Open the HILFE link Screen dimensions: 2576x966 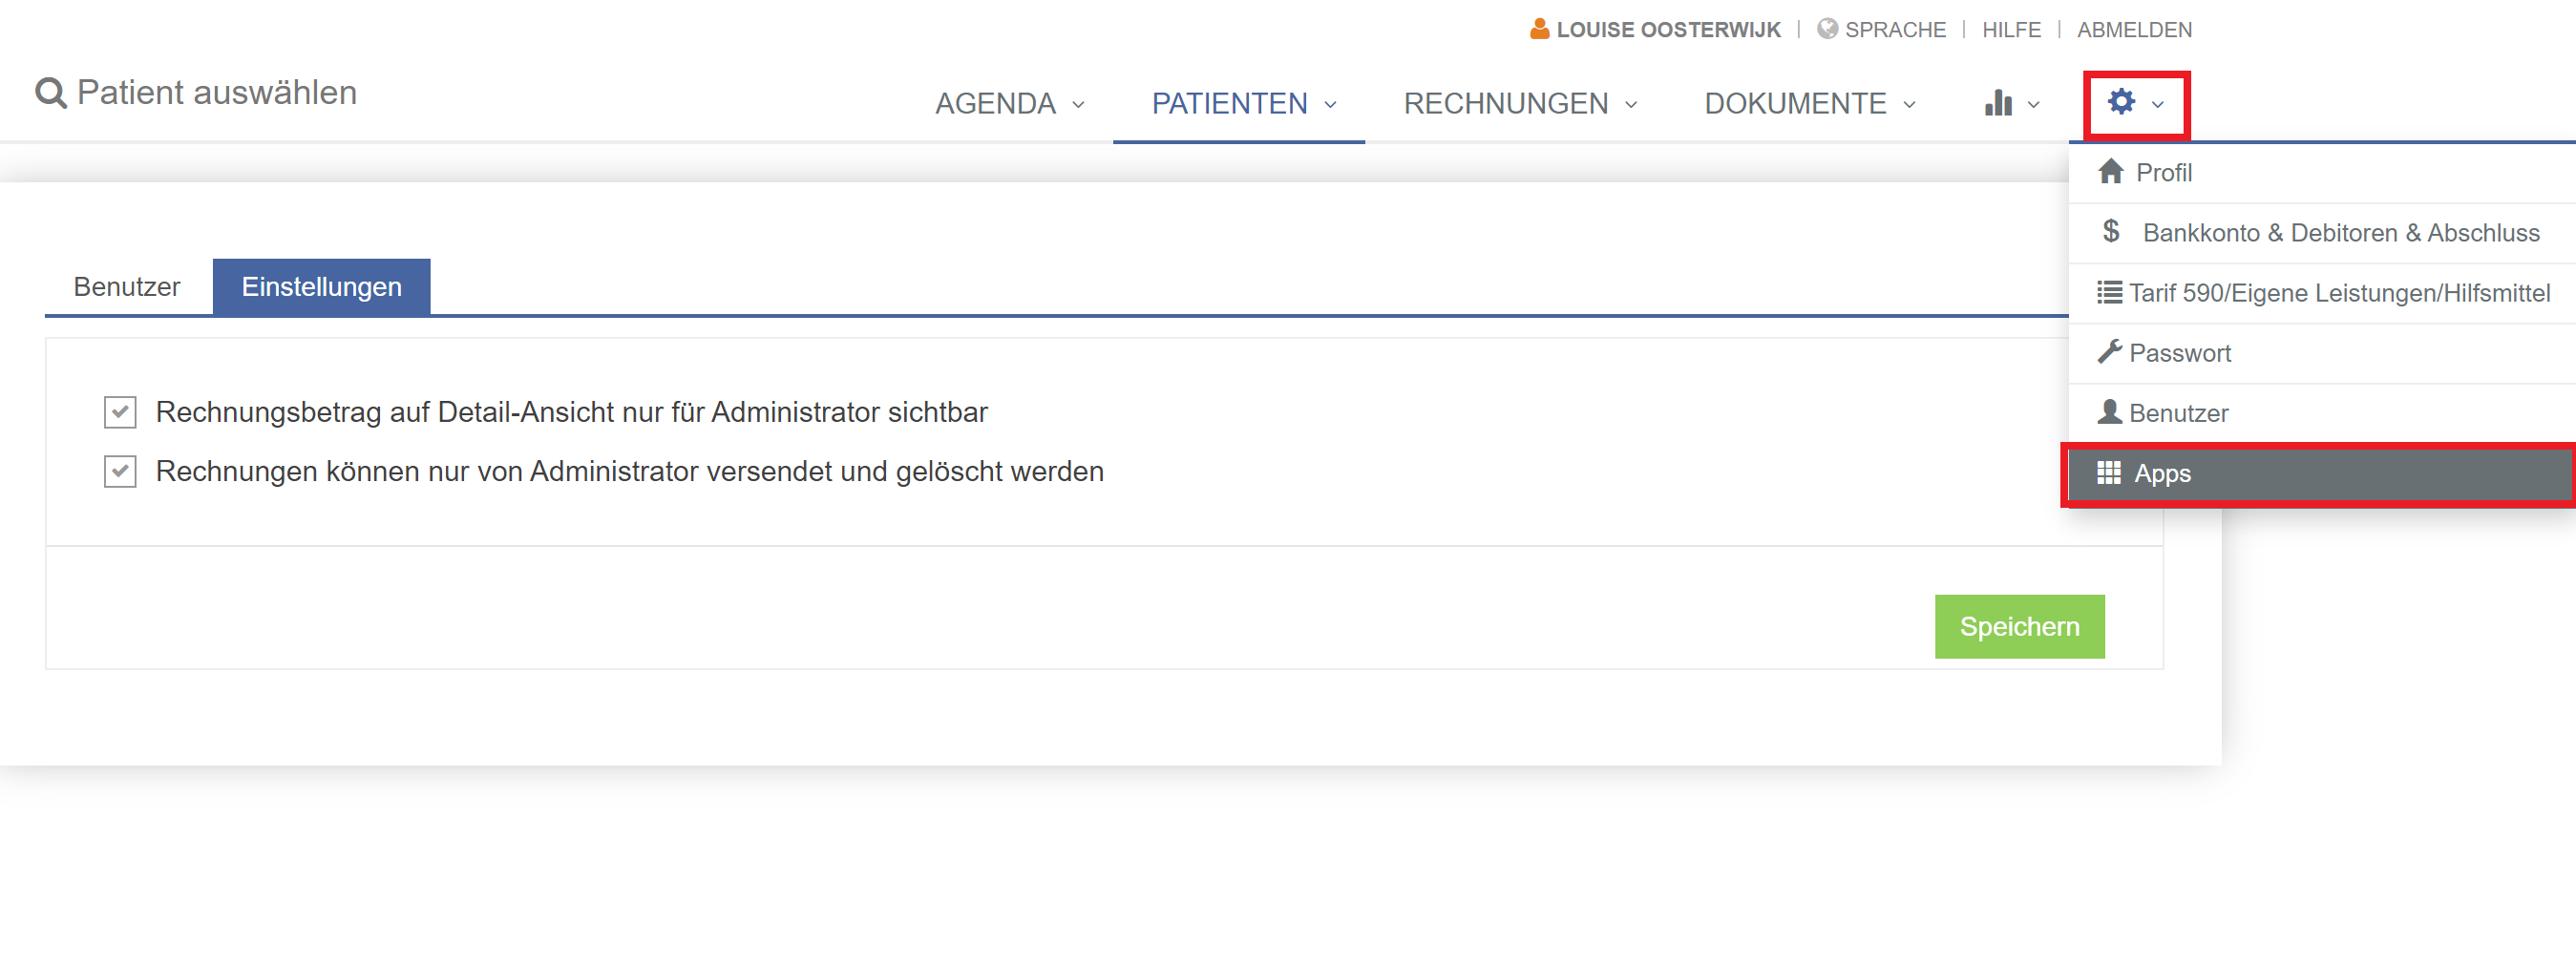coord(2011,29)
